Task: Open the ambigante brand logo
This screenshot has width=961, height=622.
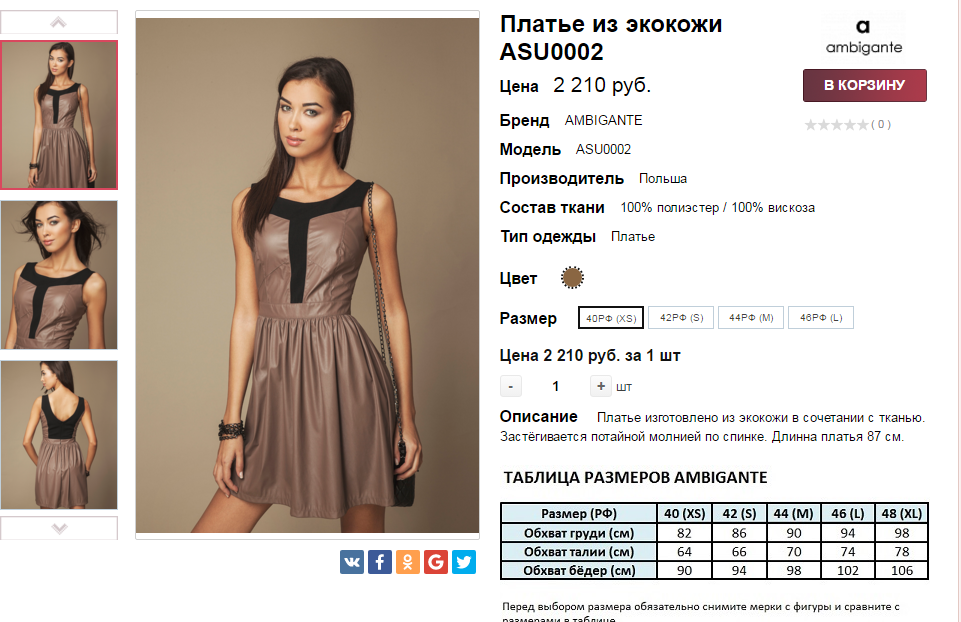Action: click(x=864, y=36)
